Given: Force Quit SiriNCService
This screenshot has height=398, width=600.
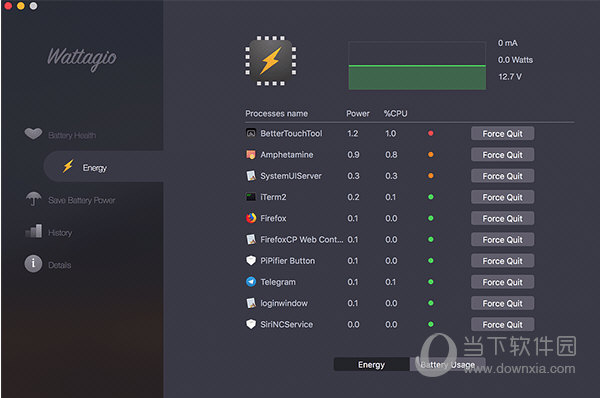Looking at the screenshot, I should click(x=502, y=325).
